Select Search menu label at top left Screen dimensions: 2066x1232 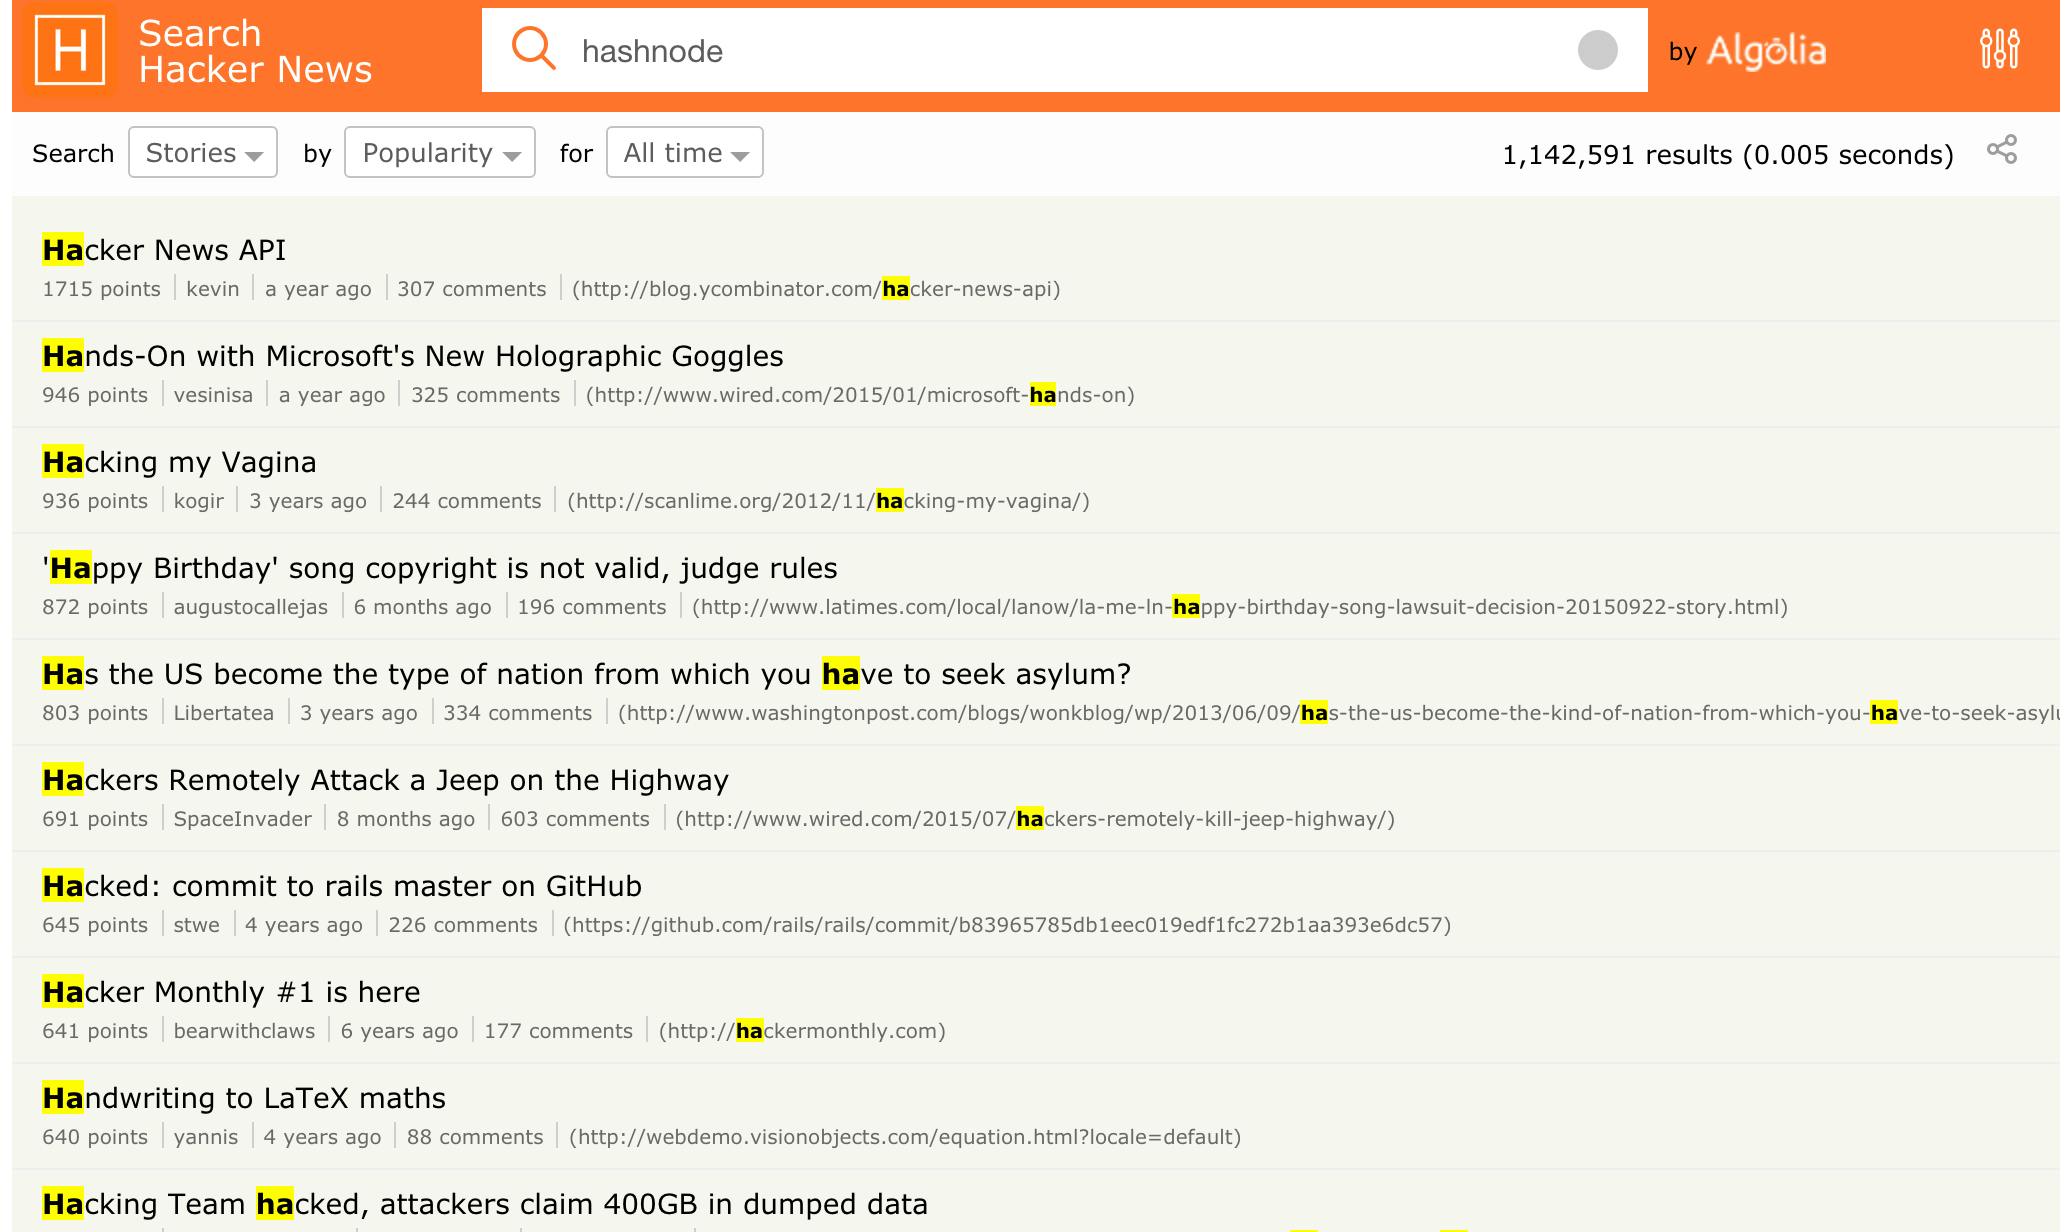pyautogui.click(x=72, y=153)
